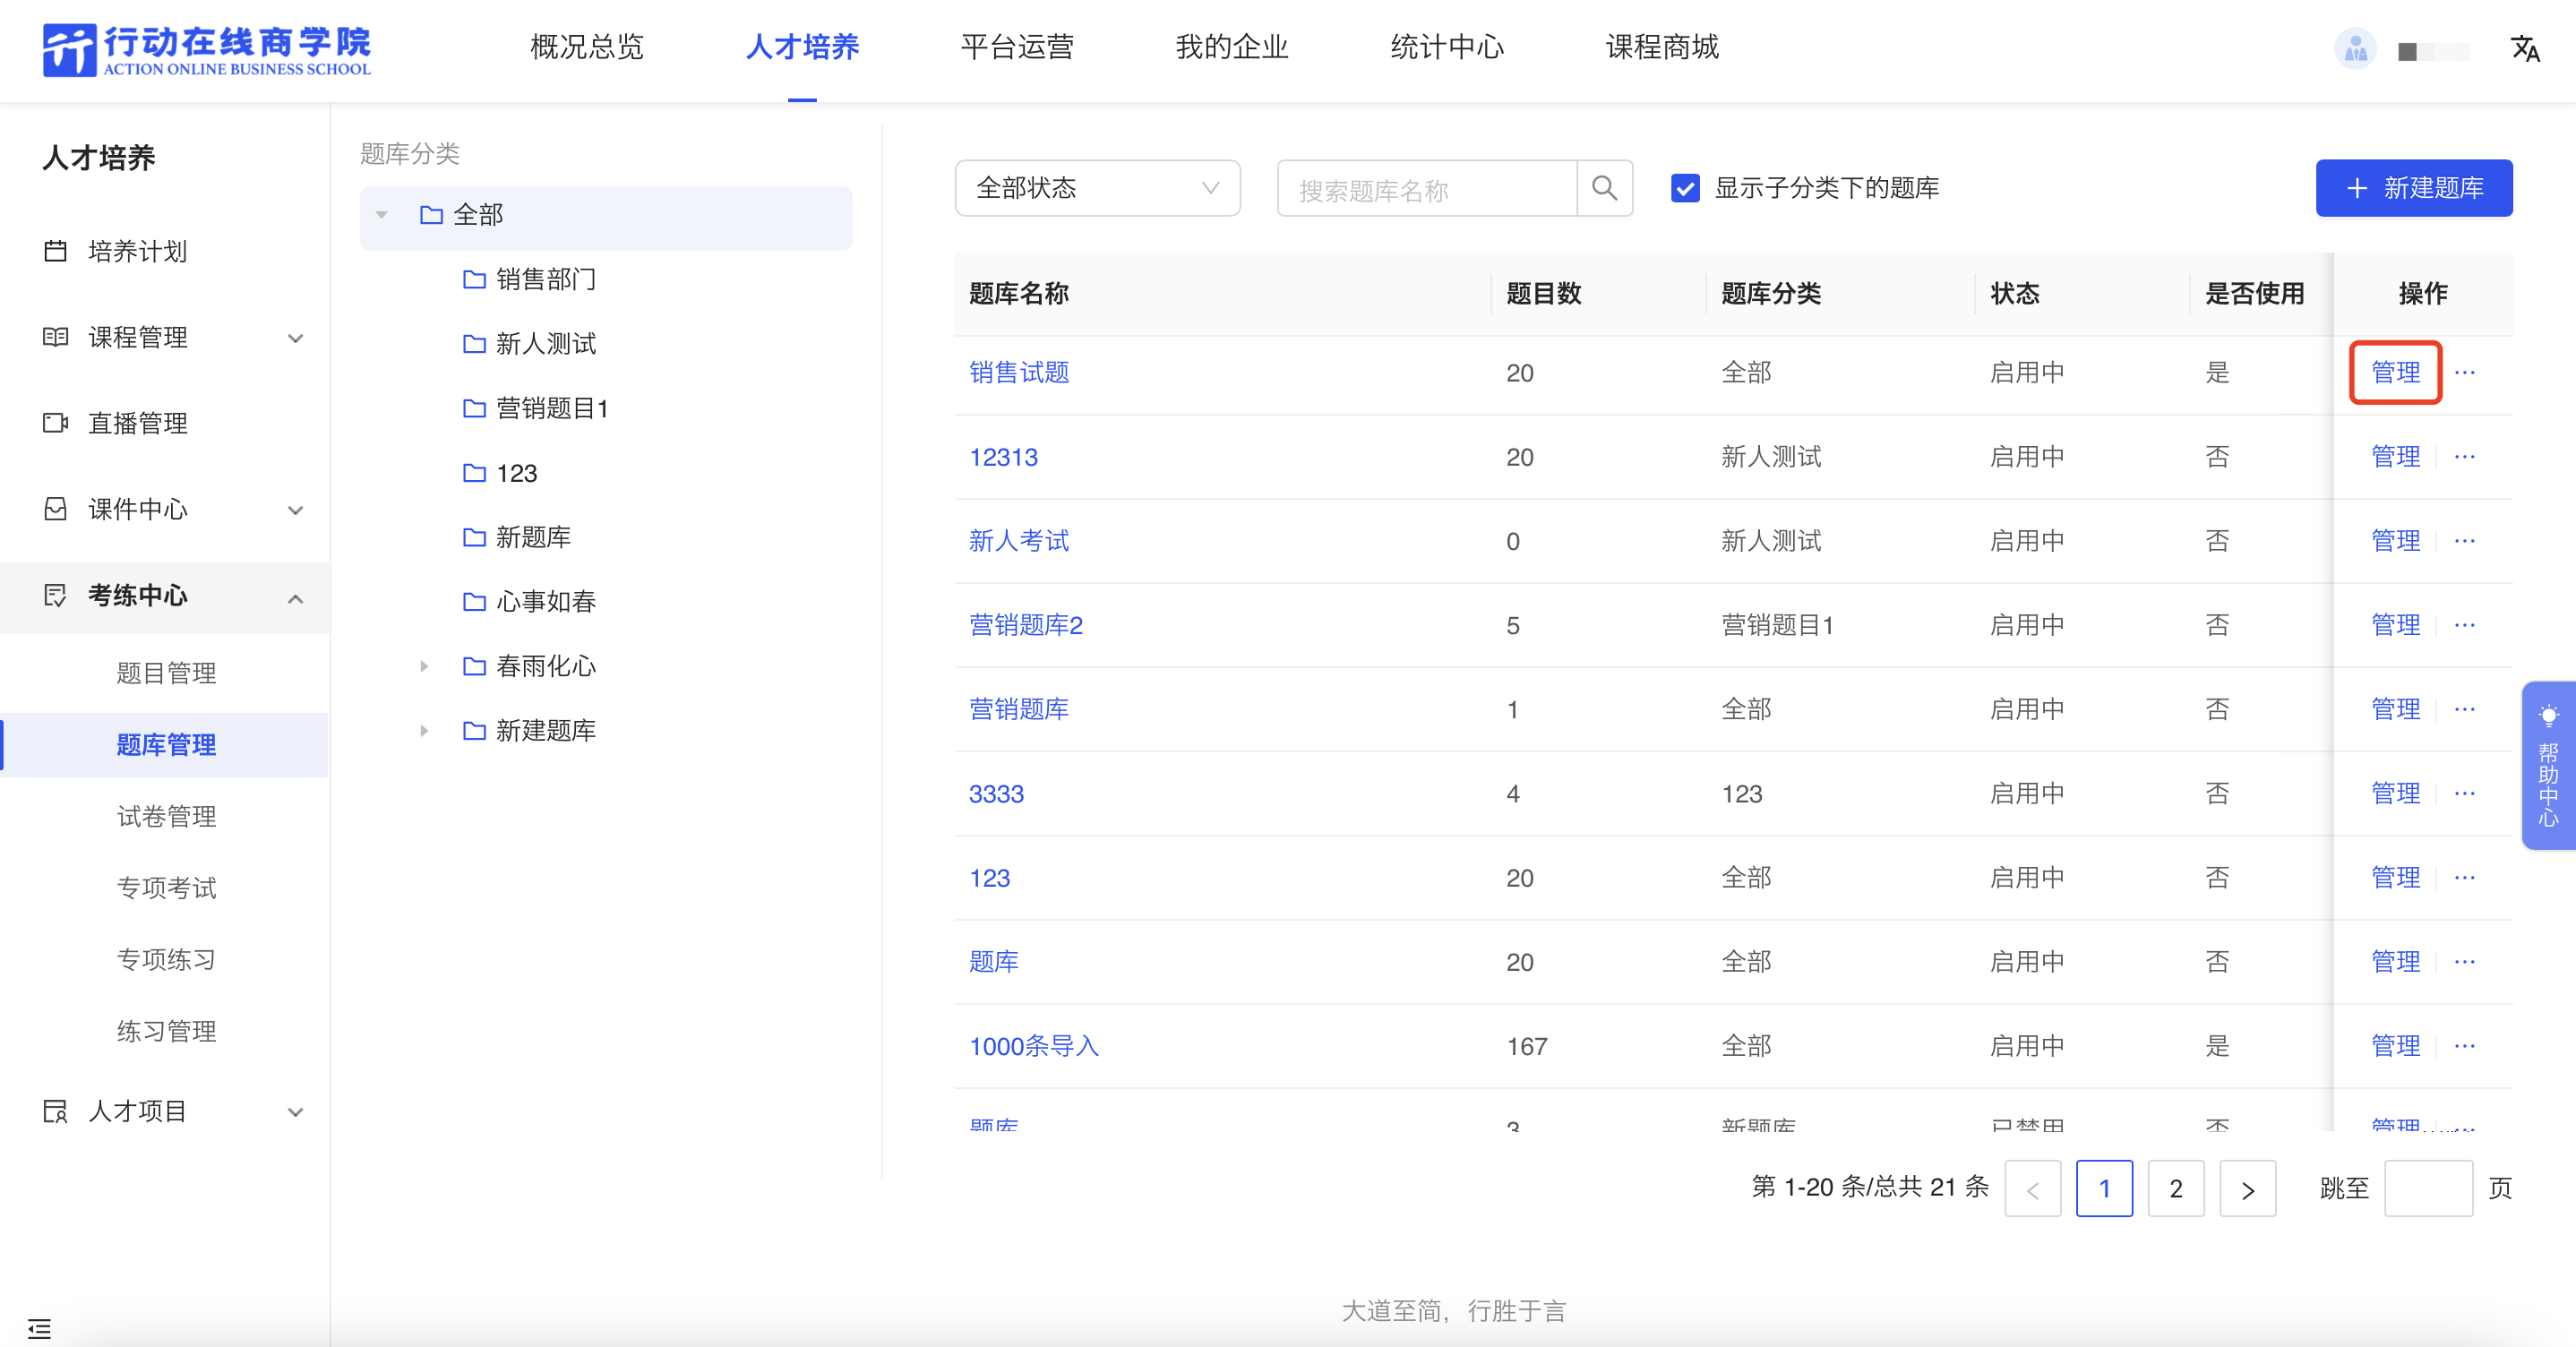Select 新题库 category in tree

click(534, 537)
